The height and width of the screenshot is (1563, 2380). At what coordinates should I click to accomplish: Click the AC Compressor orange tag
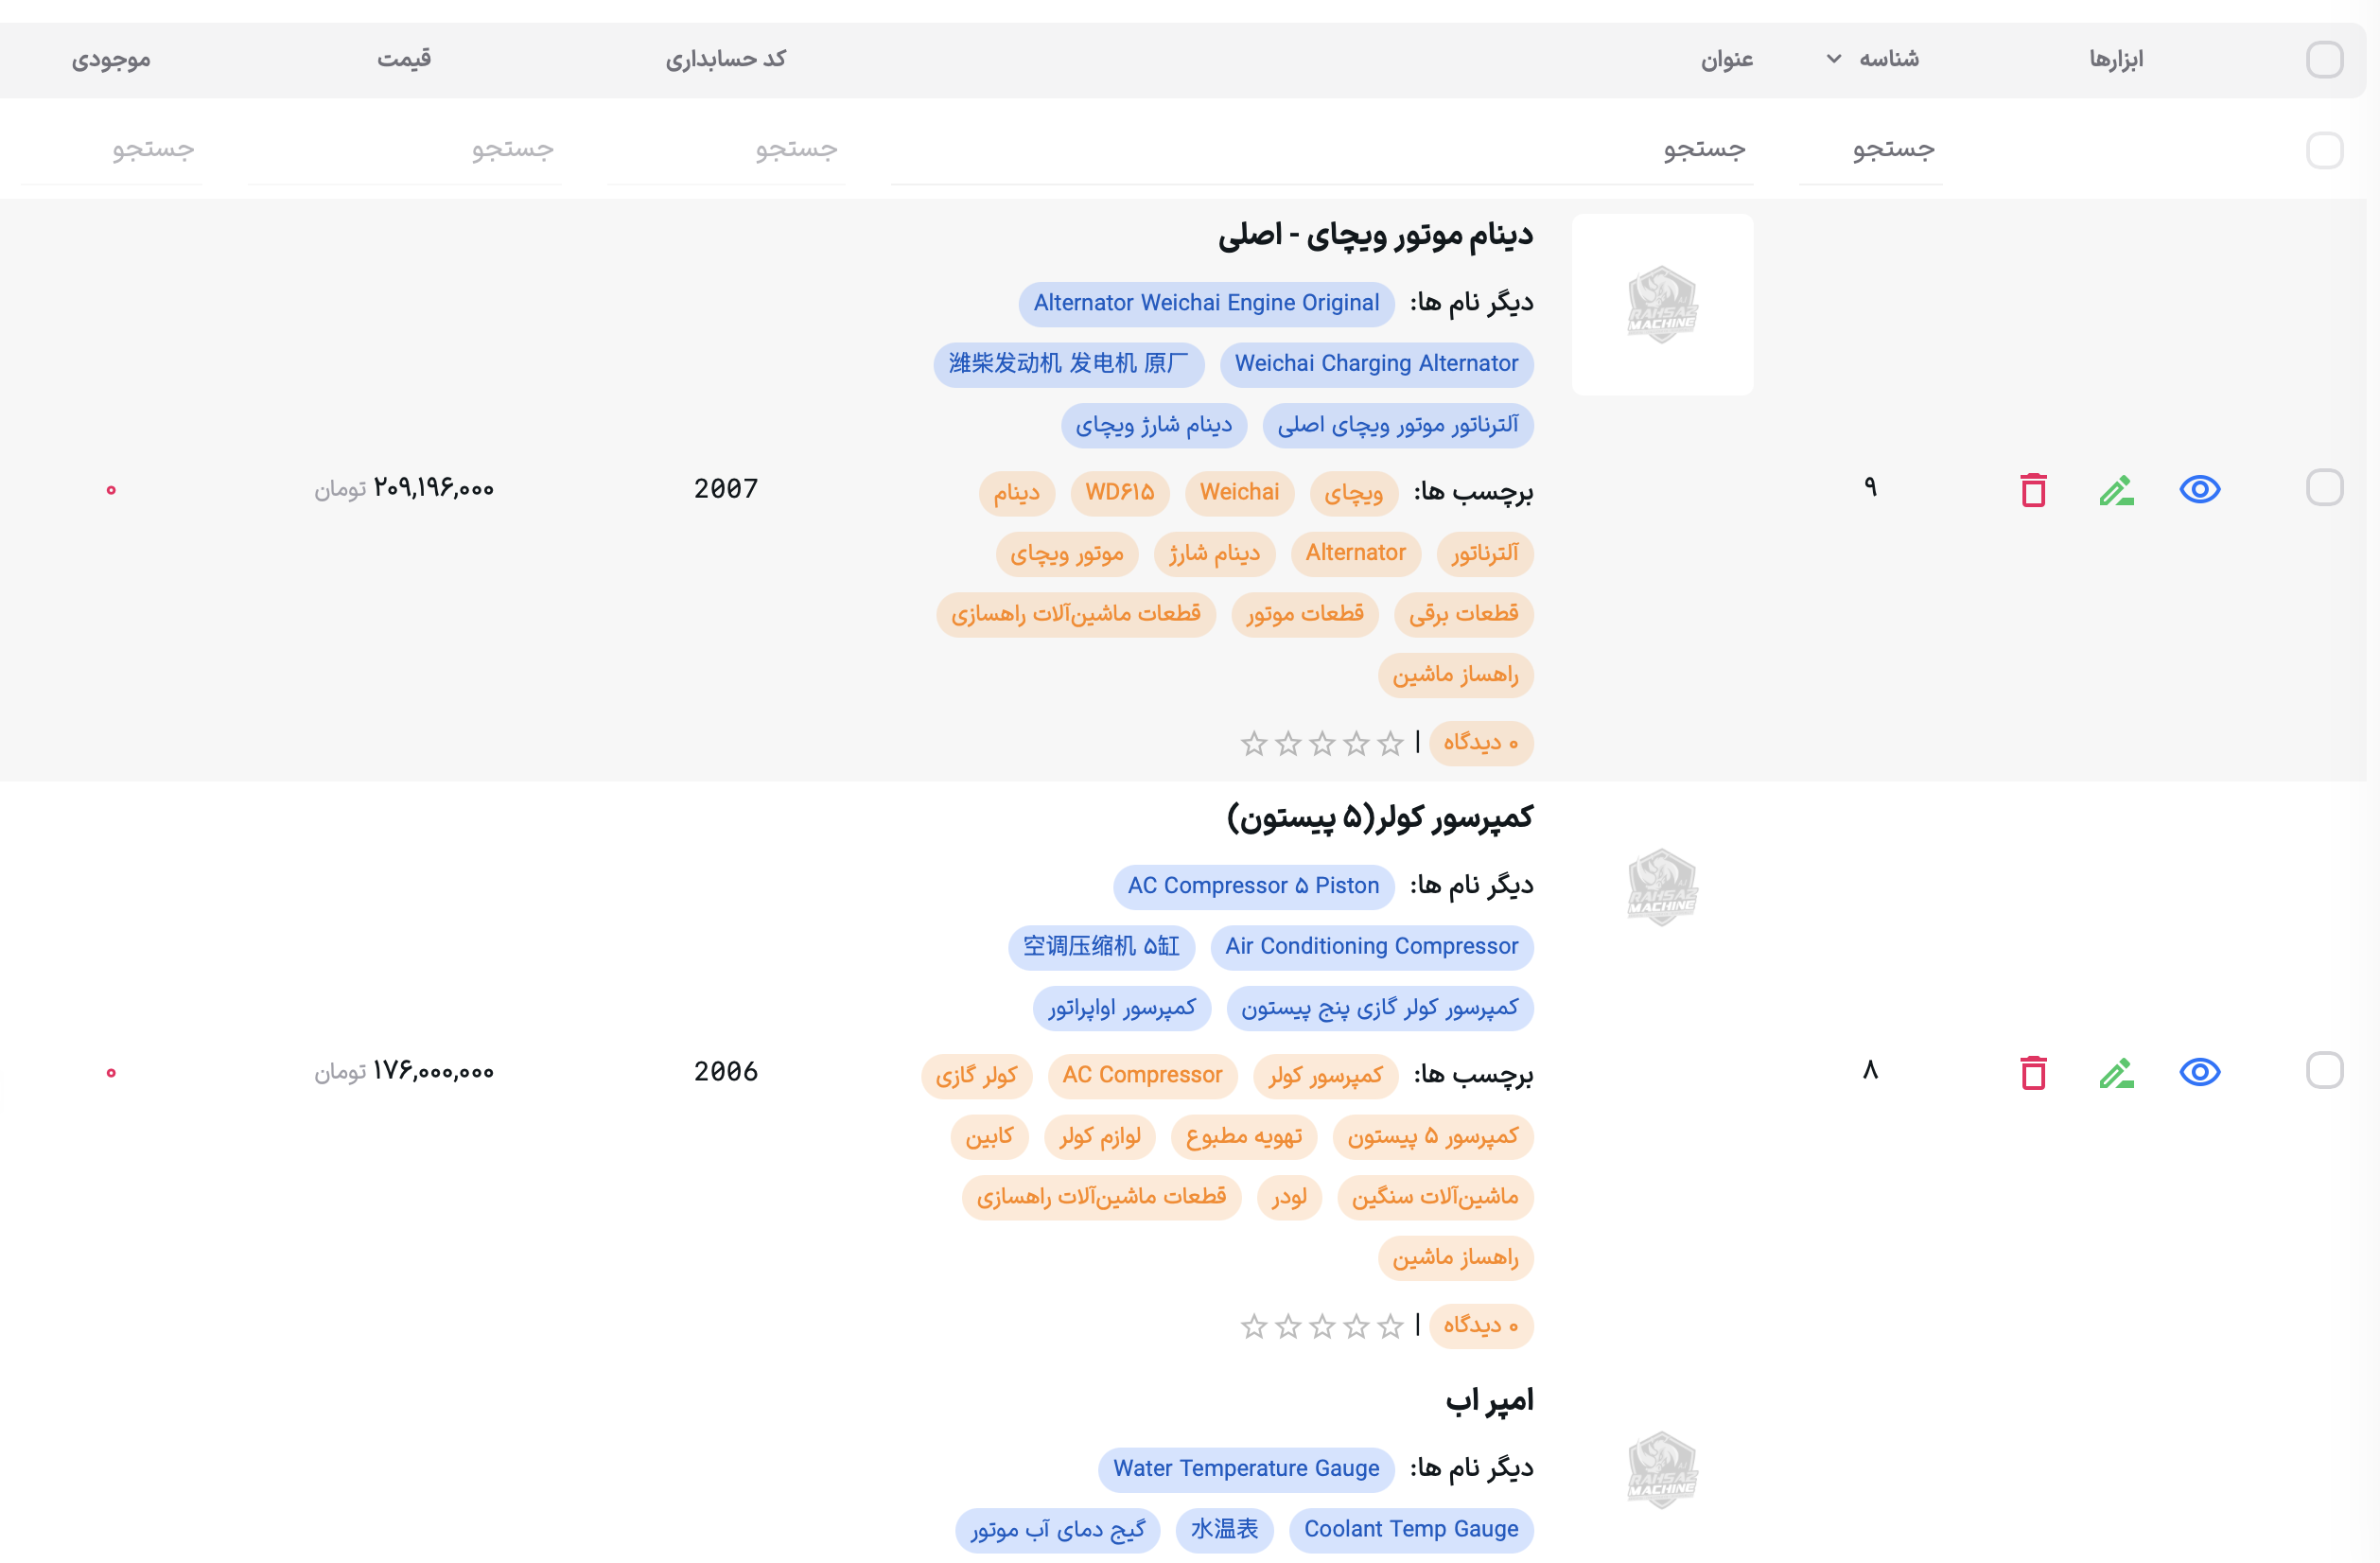pyautogui.click(x=1142, y=1075)
